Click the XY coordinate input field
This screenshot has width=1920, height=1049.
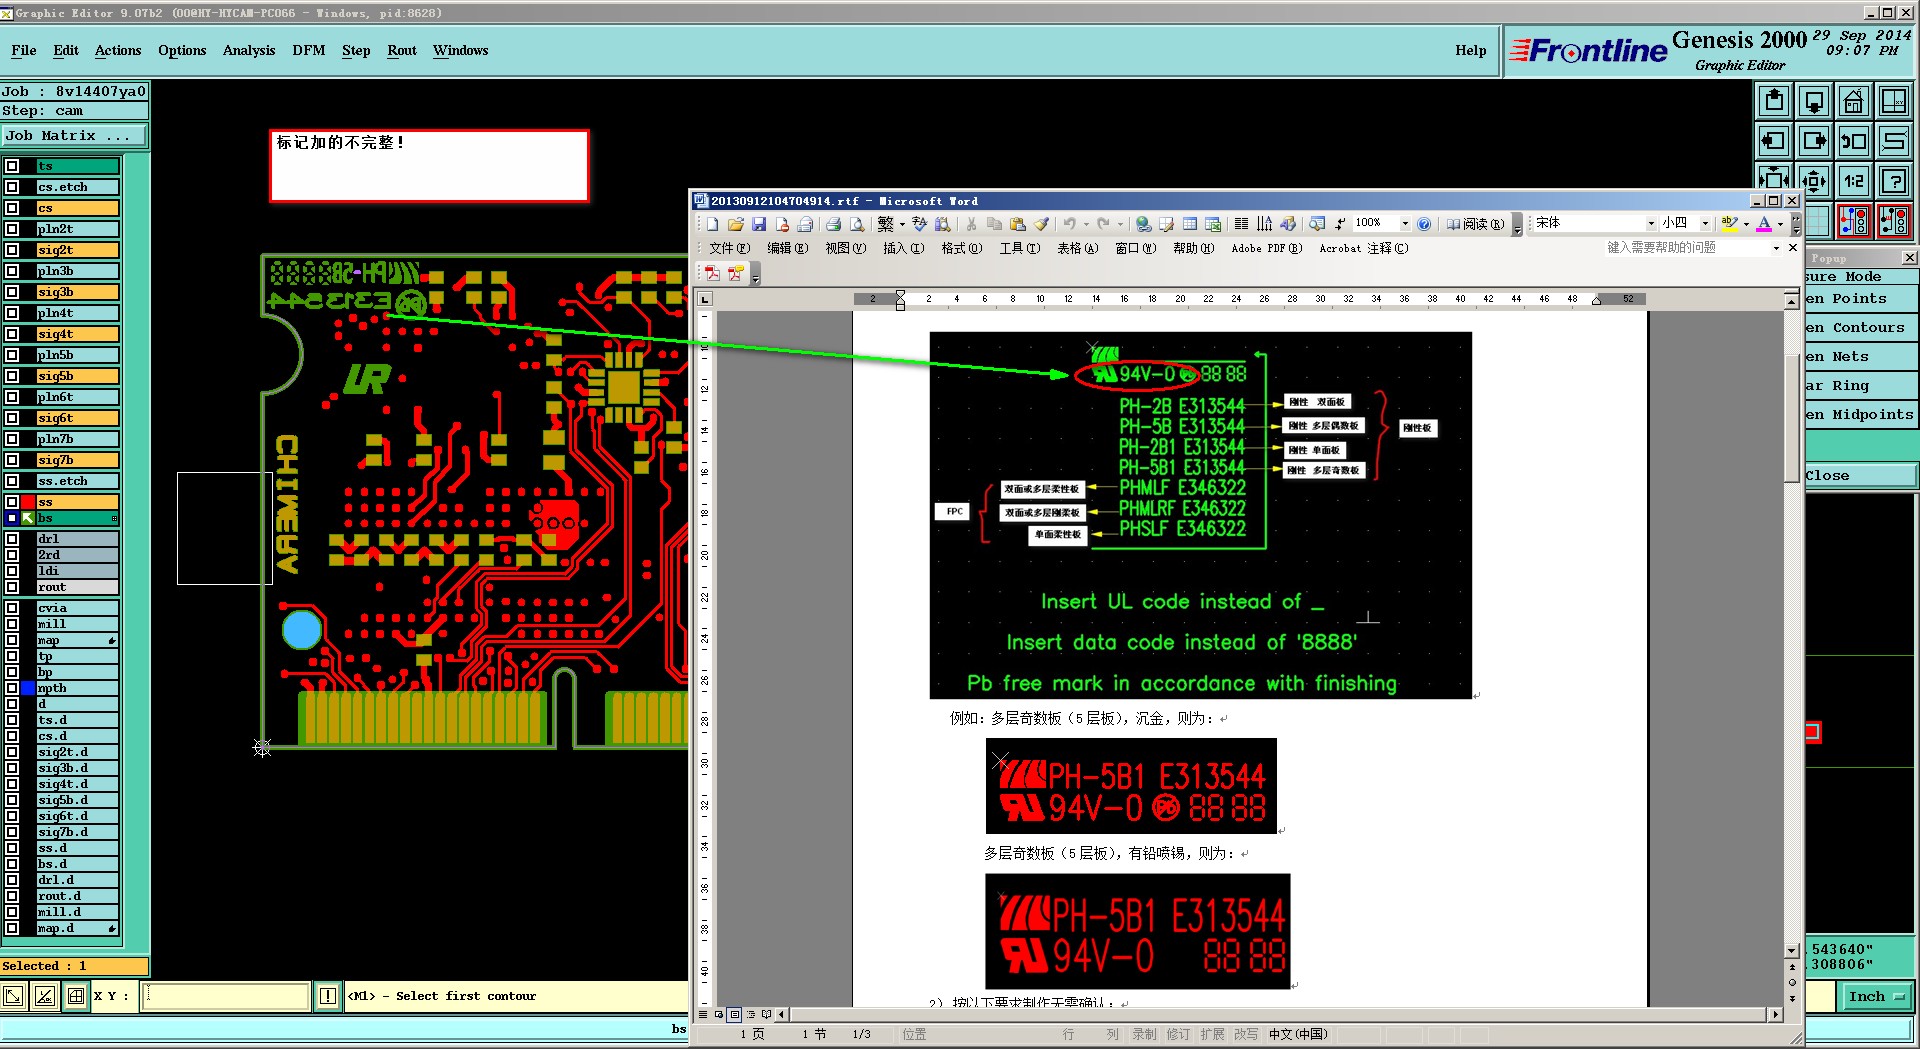click(x=226, y=996)
